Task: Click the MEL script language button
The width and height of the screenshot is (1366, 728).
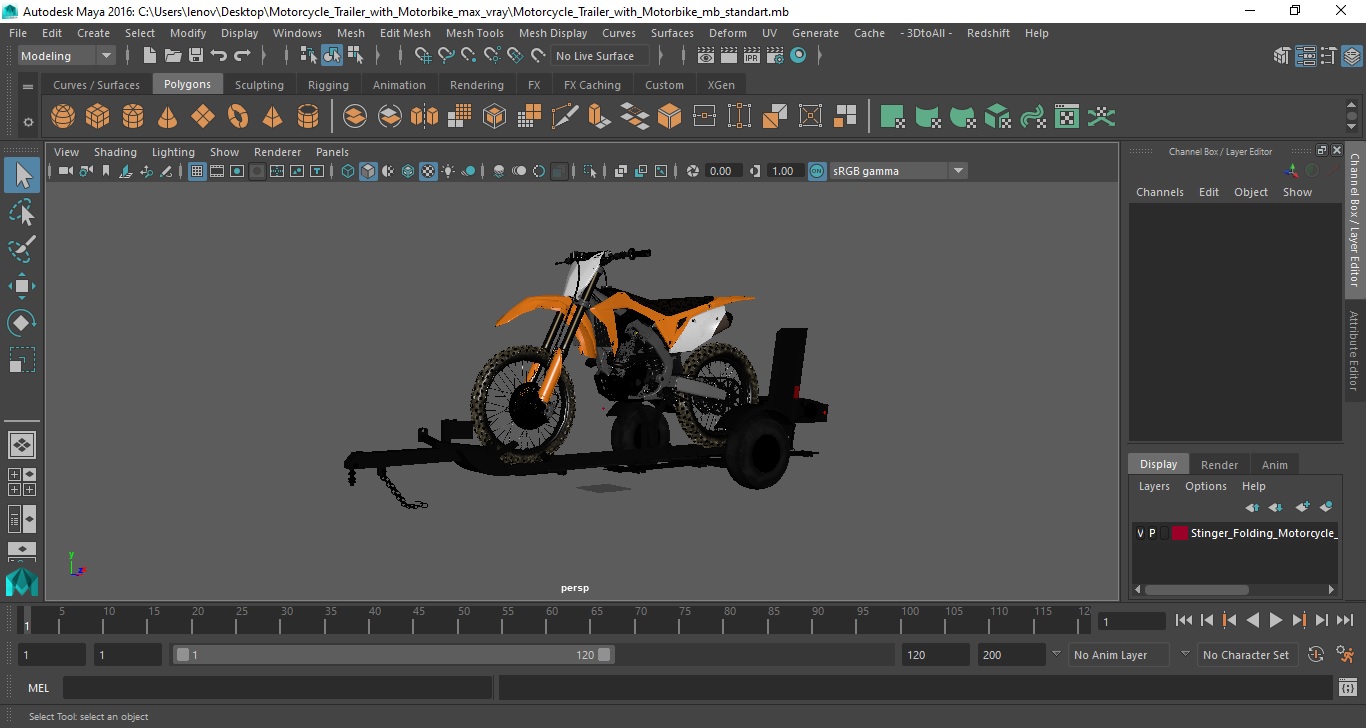Action: 38,688
